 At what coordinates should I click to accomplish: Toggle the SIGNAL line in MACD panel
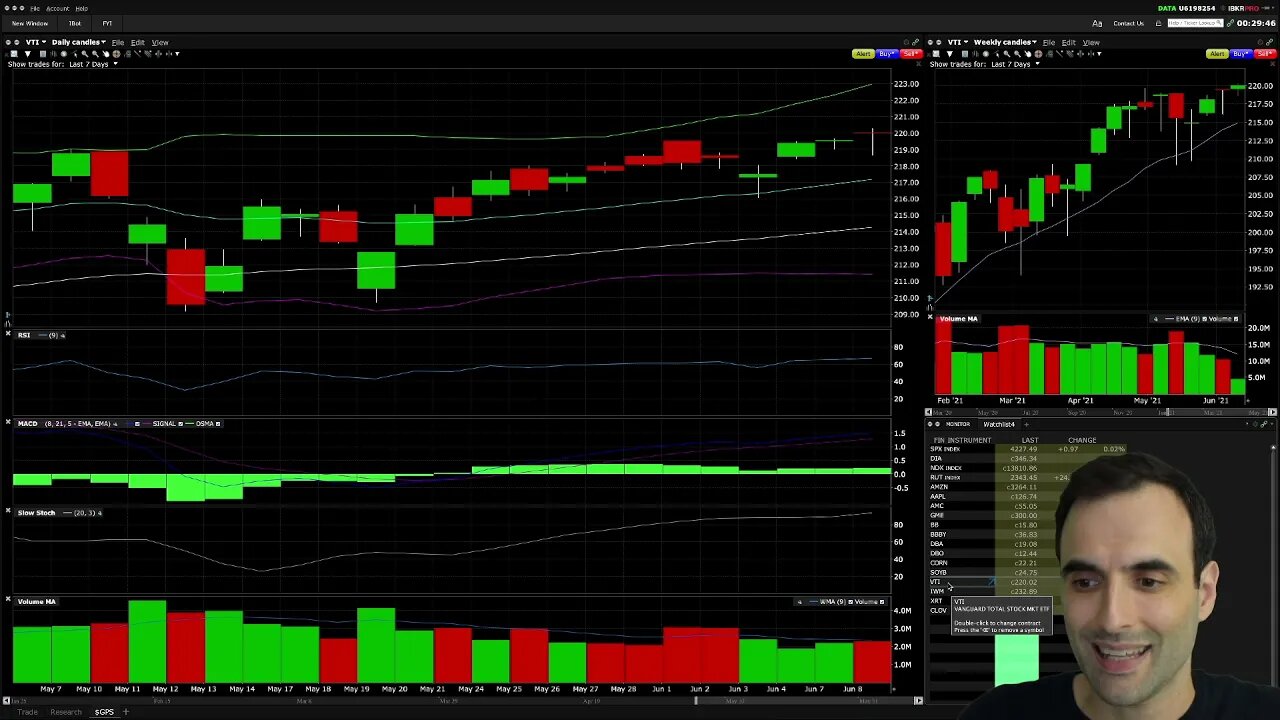tap(181, 424)
